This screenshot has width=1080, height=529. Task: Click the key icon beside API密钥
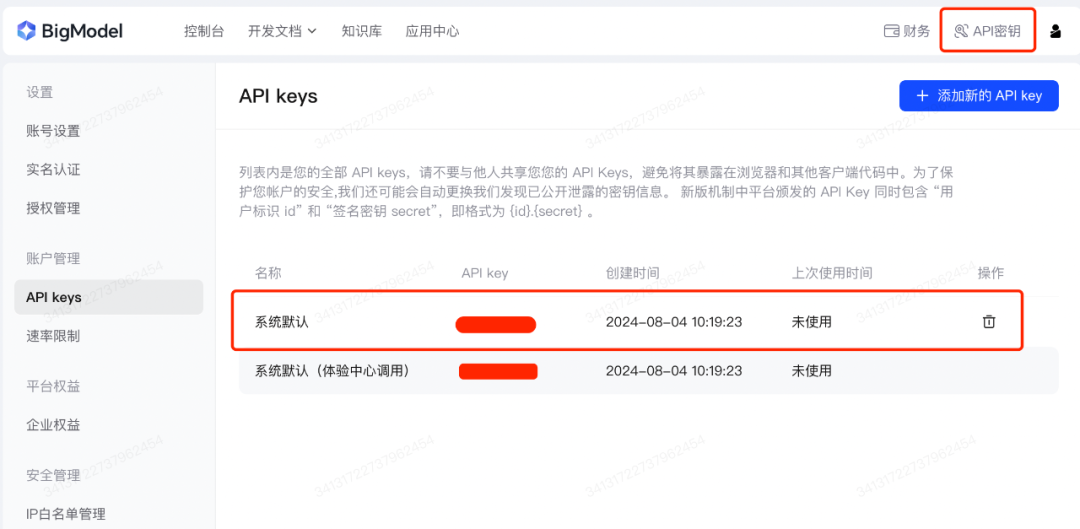962,31
